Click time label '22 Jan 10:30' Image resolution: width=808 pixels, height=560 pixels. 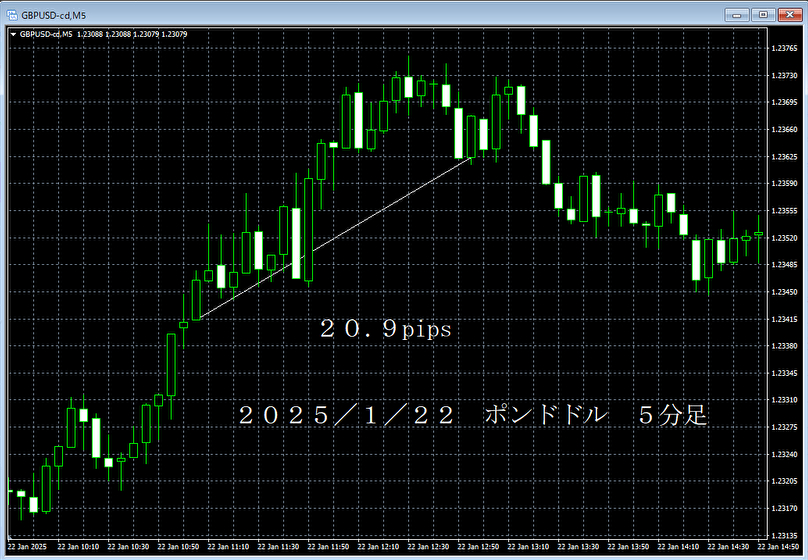pos(128,547)
